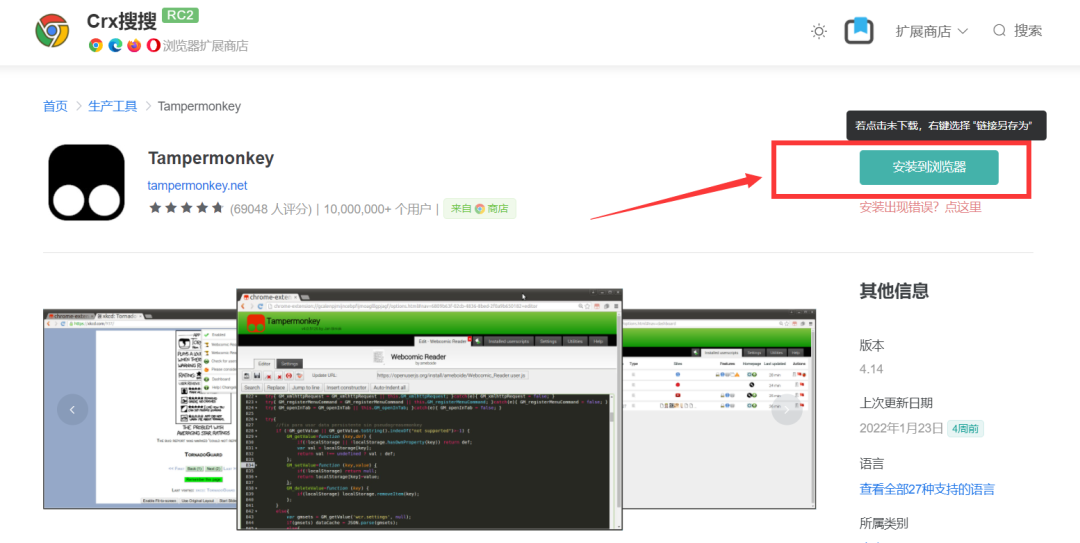Click the Firefox browser icon in header
1080x543 pixels.
[134, 45]
